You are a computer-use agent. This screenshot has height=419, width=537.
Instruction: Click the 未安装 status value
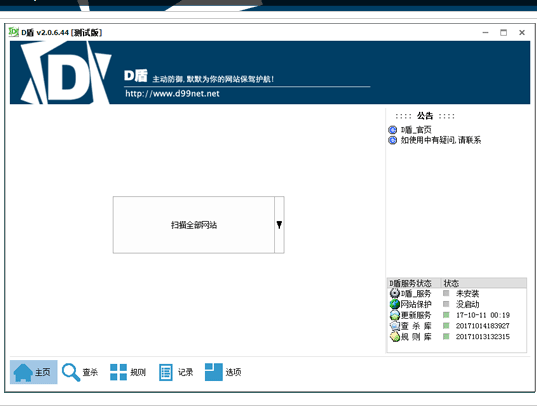tap(467, 294)
